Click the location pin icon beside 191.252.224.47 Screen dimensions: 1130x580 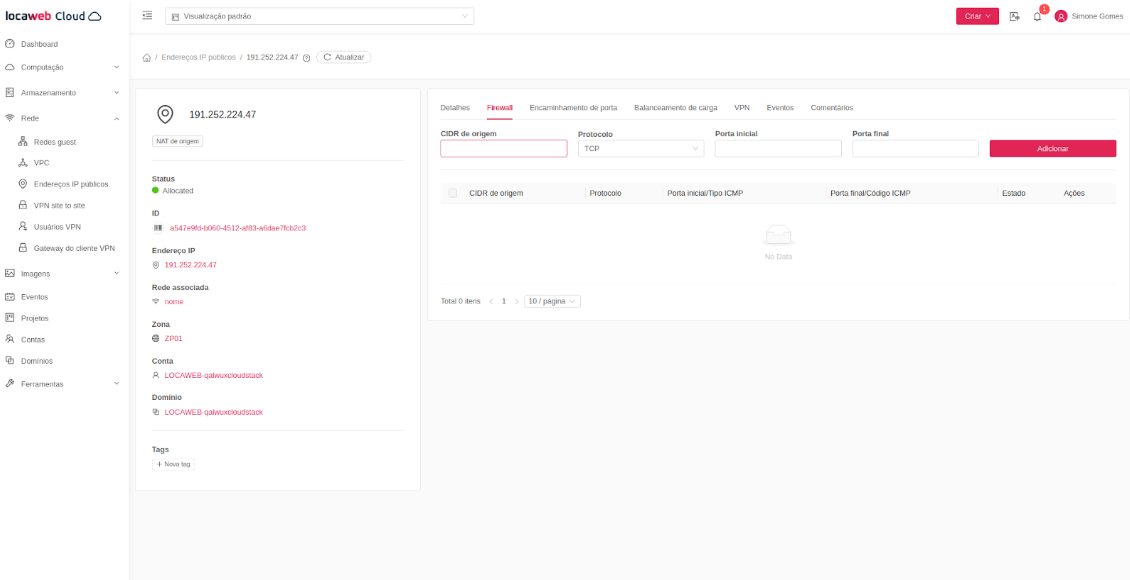coord(165,114)
